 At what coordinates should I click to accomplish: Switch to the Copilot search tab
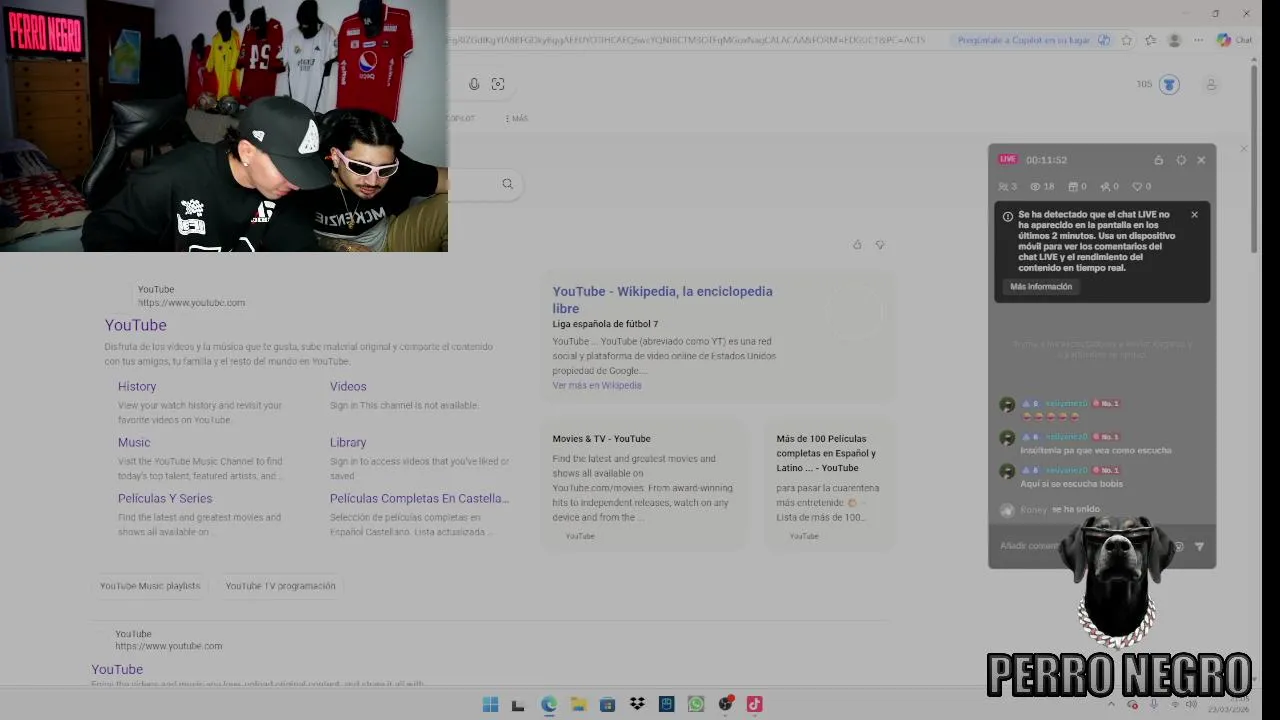coord(461,118)
